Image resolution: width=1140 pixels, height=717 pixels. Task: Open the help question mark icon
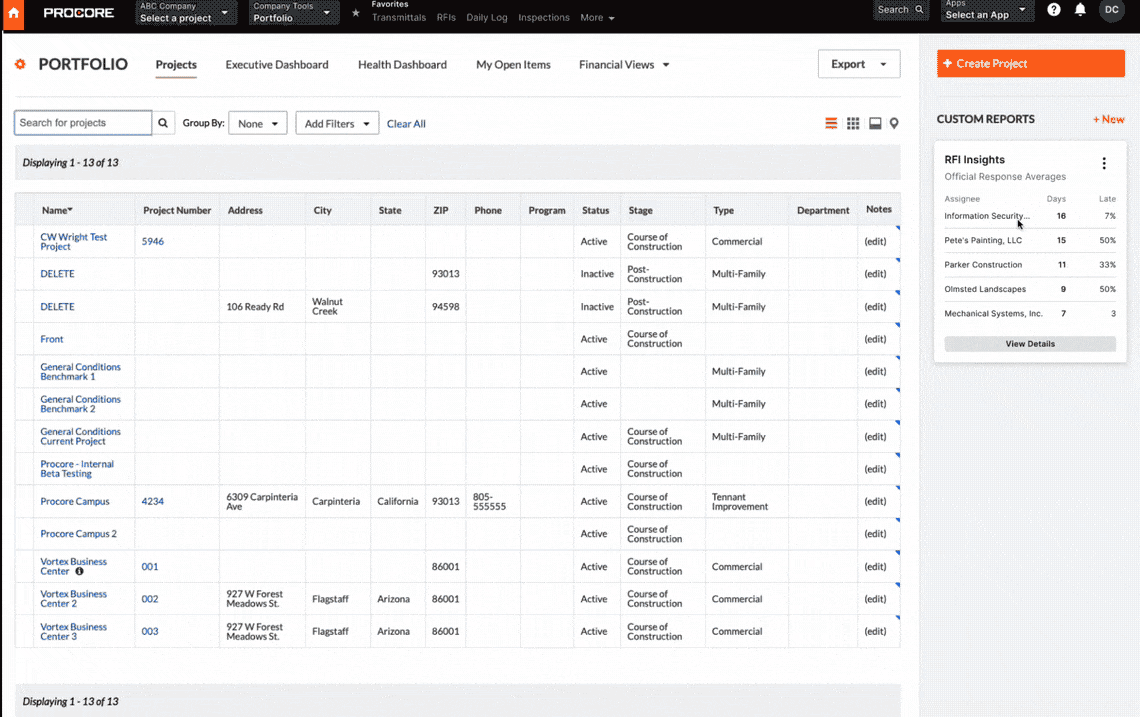[x=1053, y=9]
